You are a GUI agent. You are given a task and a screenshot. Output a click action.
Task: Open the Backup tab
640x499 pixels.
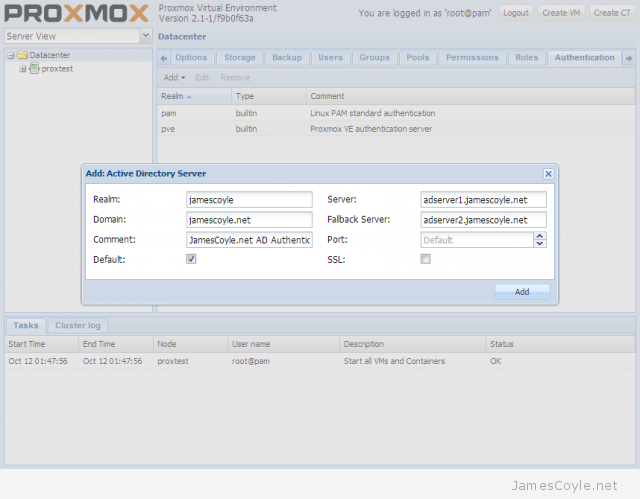(x=287, y=58)
